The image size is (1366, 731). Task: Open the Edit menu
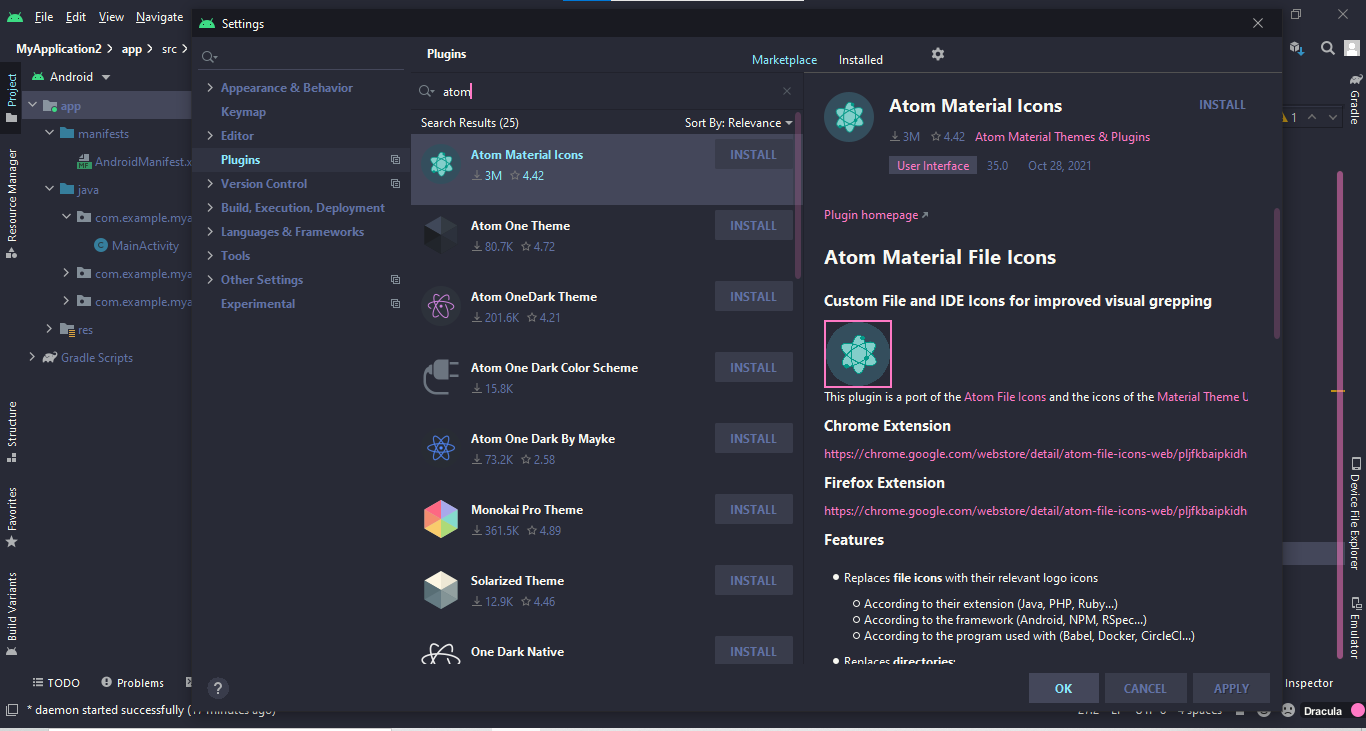pyautogui.click(x=76, y=17)
